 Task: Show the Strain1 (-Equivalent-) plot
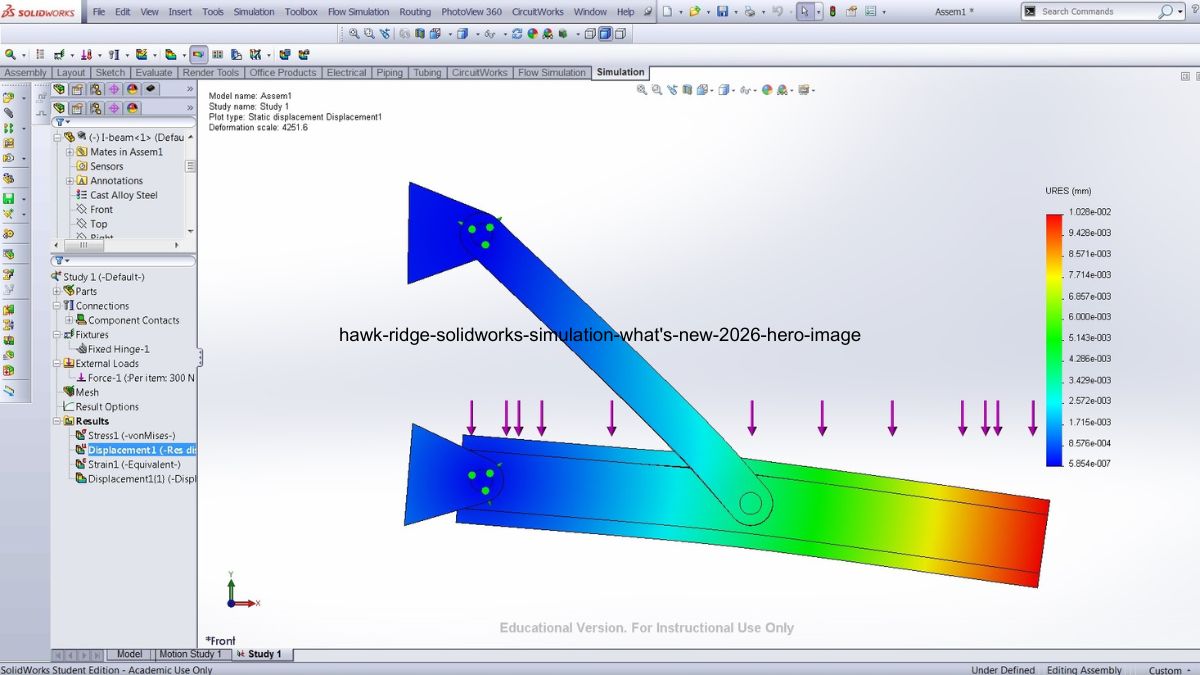pos(133,464)
